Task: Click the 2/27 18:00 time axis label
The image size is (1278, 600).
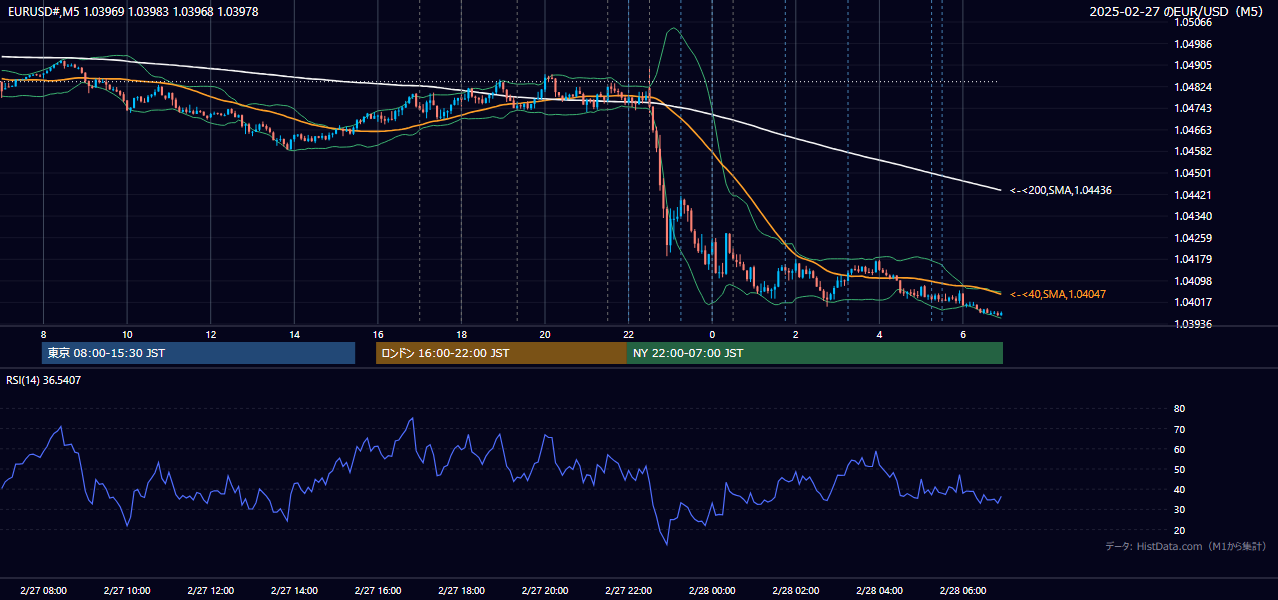Action: (461, 590)
